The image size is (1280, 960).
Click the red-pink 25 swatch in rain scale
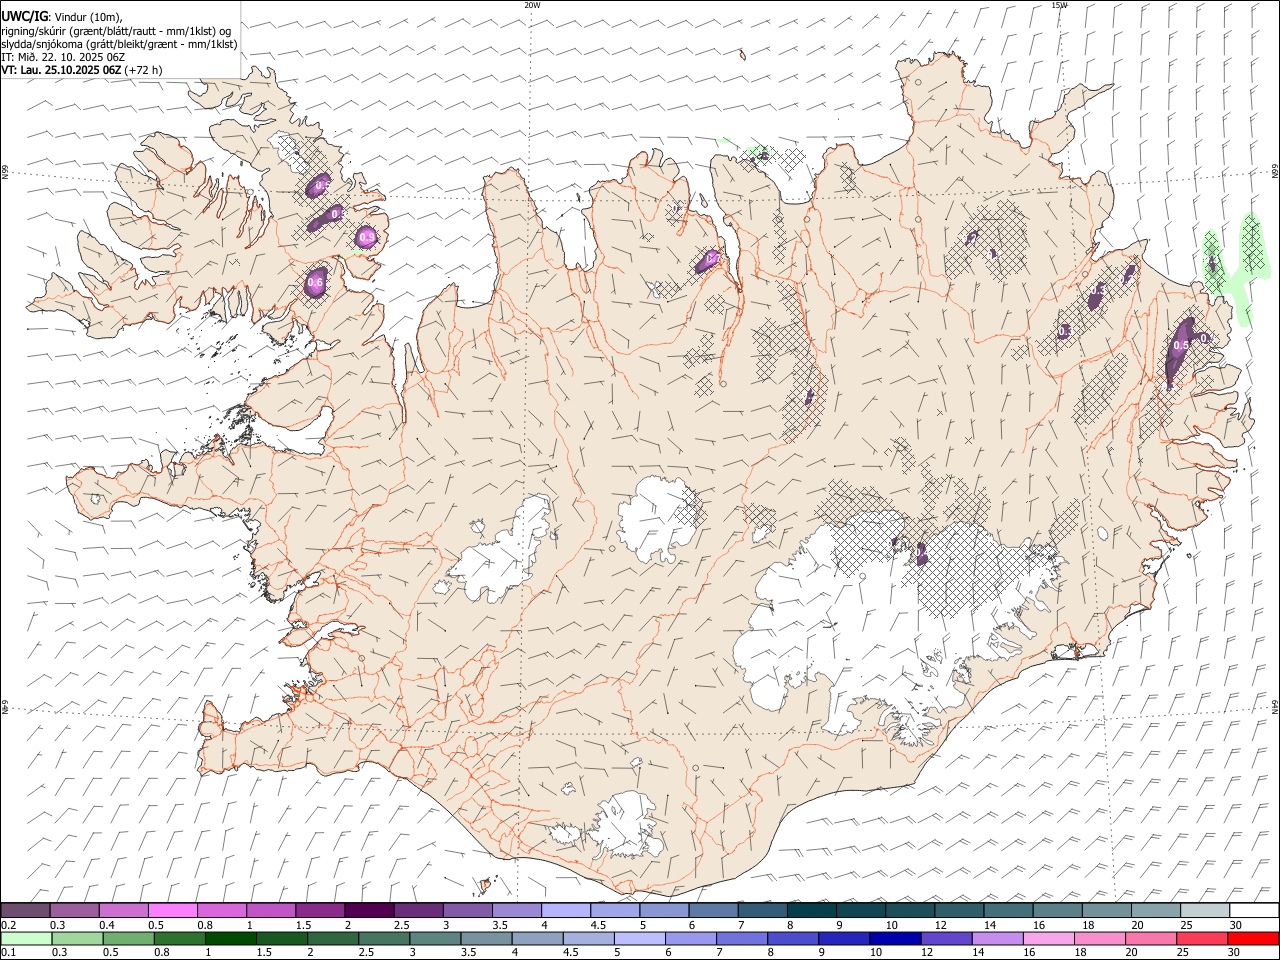1201,939
